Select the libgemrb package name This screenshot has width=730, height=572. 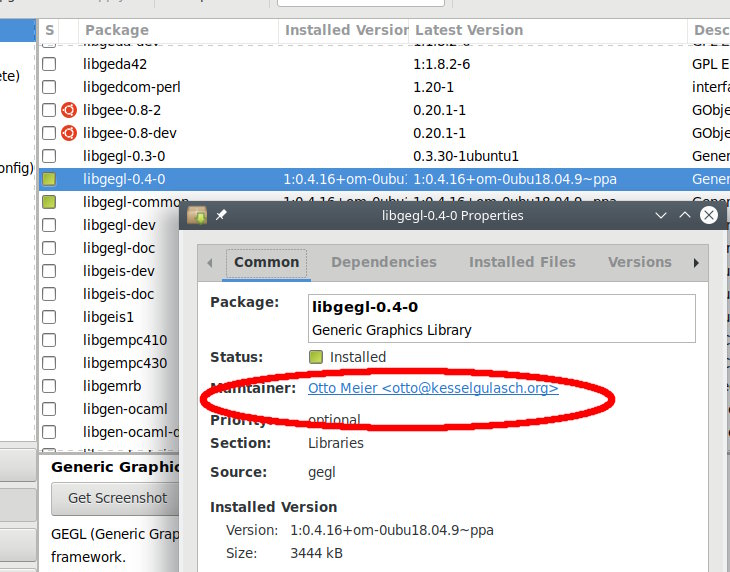coord(112,386)
